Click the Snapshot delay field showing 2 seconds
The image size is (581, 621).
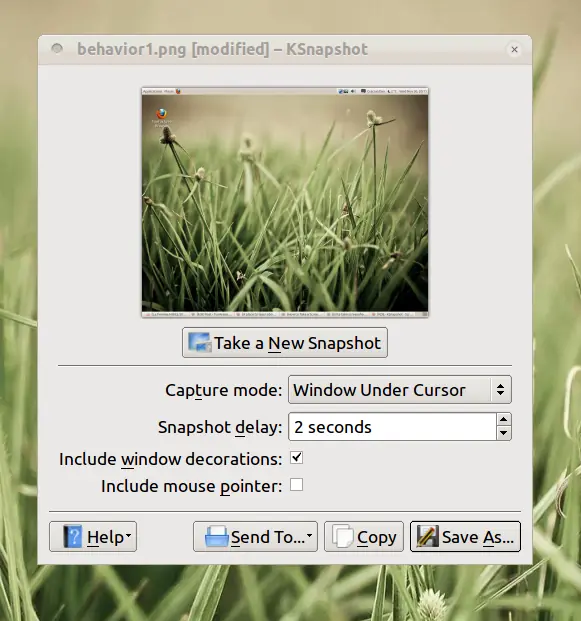pyautogui.click(x=392, y=427)
